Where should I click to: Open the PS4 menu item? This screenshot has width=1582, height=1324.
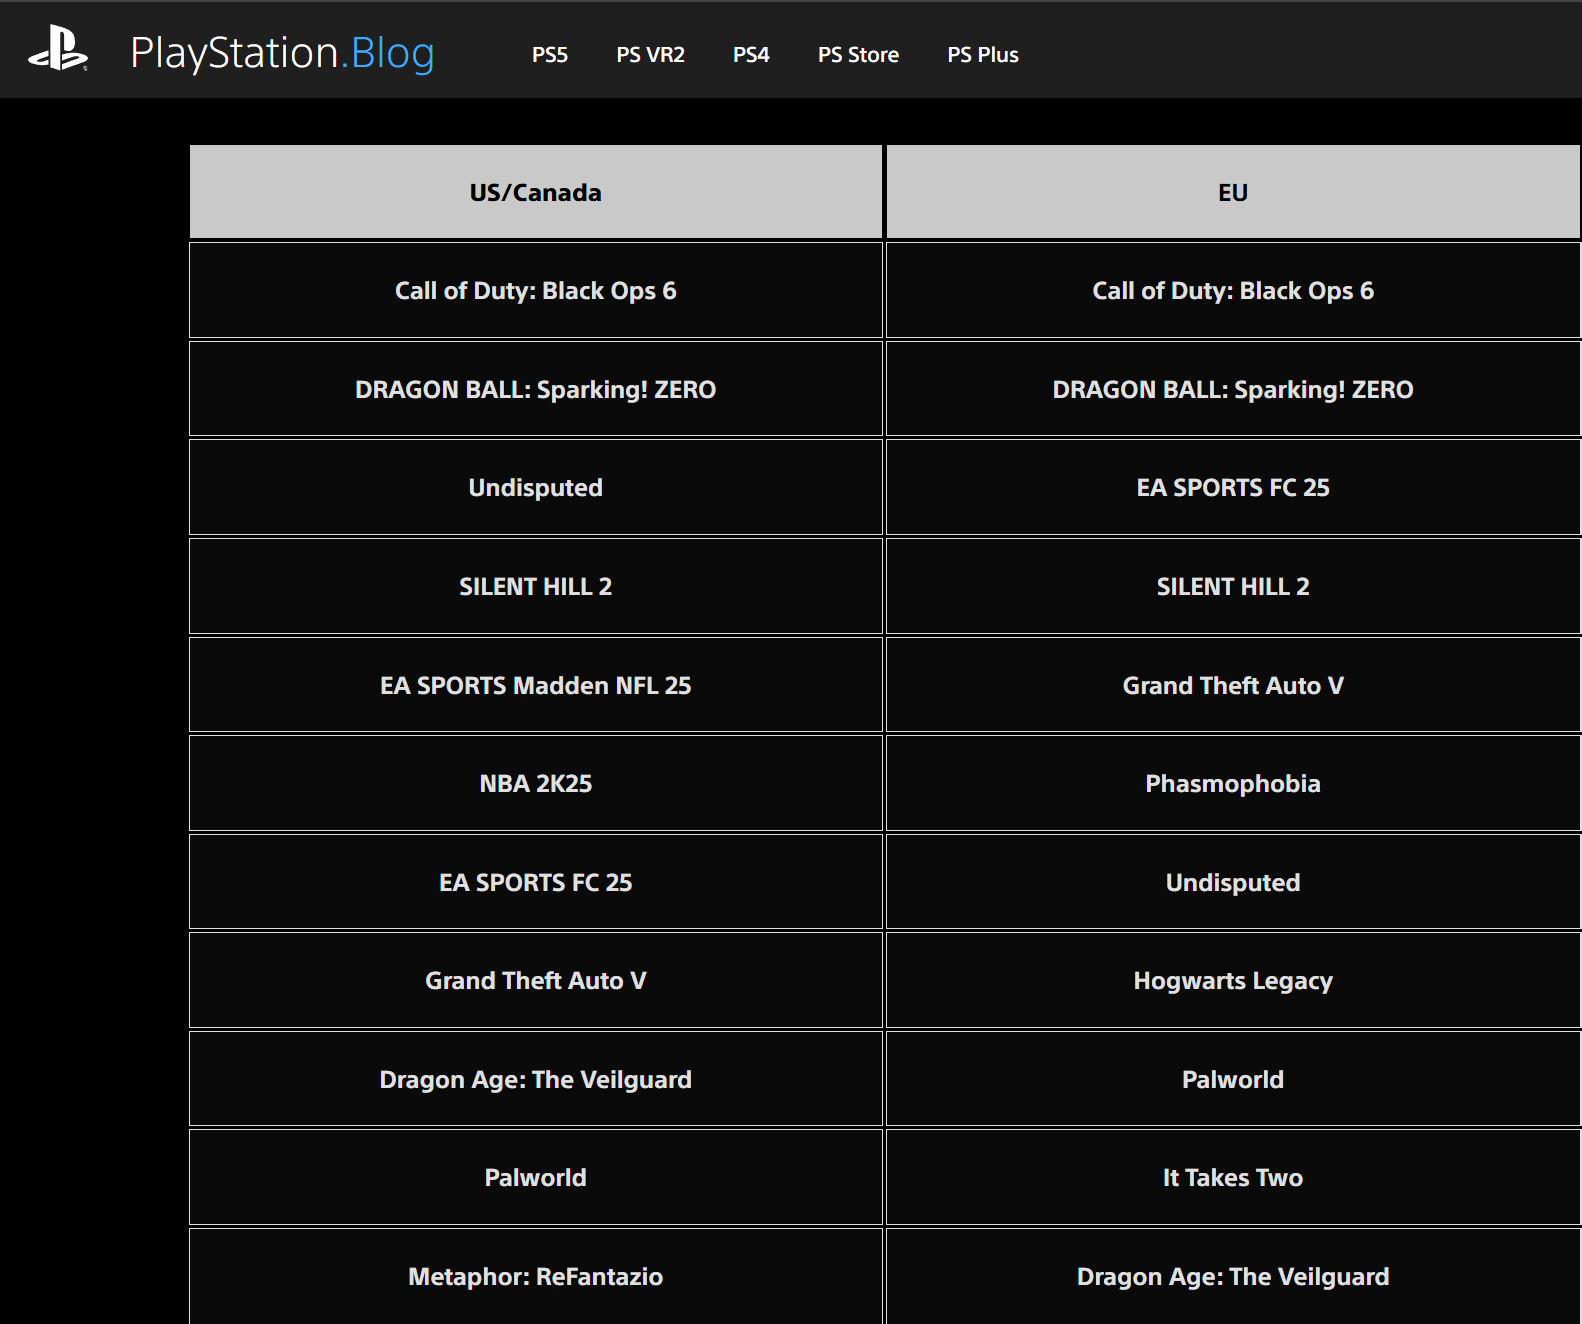751,55
